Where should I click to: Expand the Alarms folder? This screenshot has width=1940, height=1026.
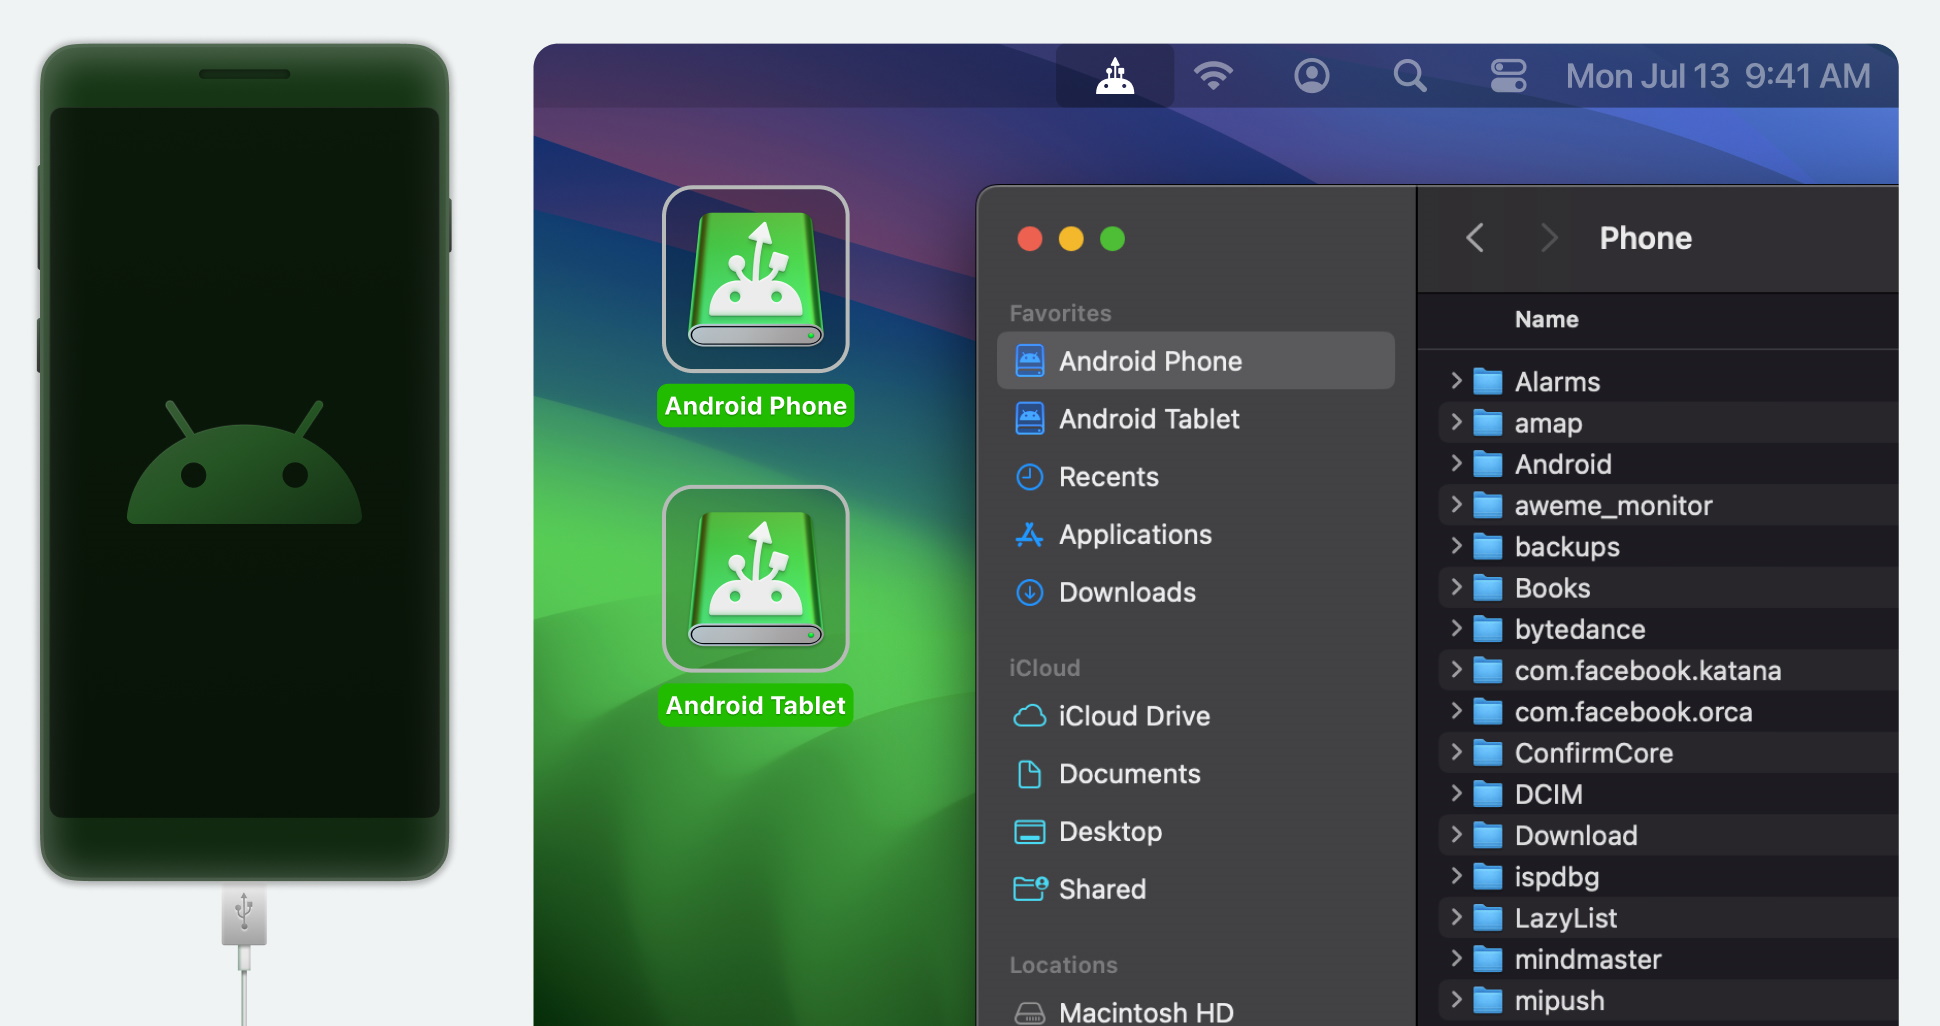pos(1456,381)
